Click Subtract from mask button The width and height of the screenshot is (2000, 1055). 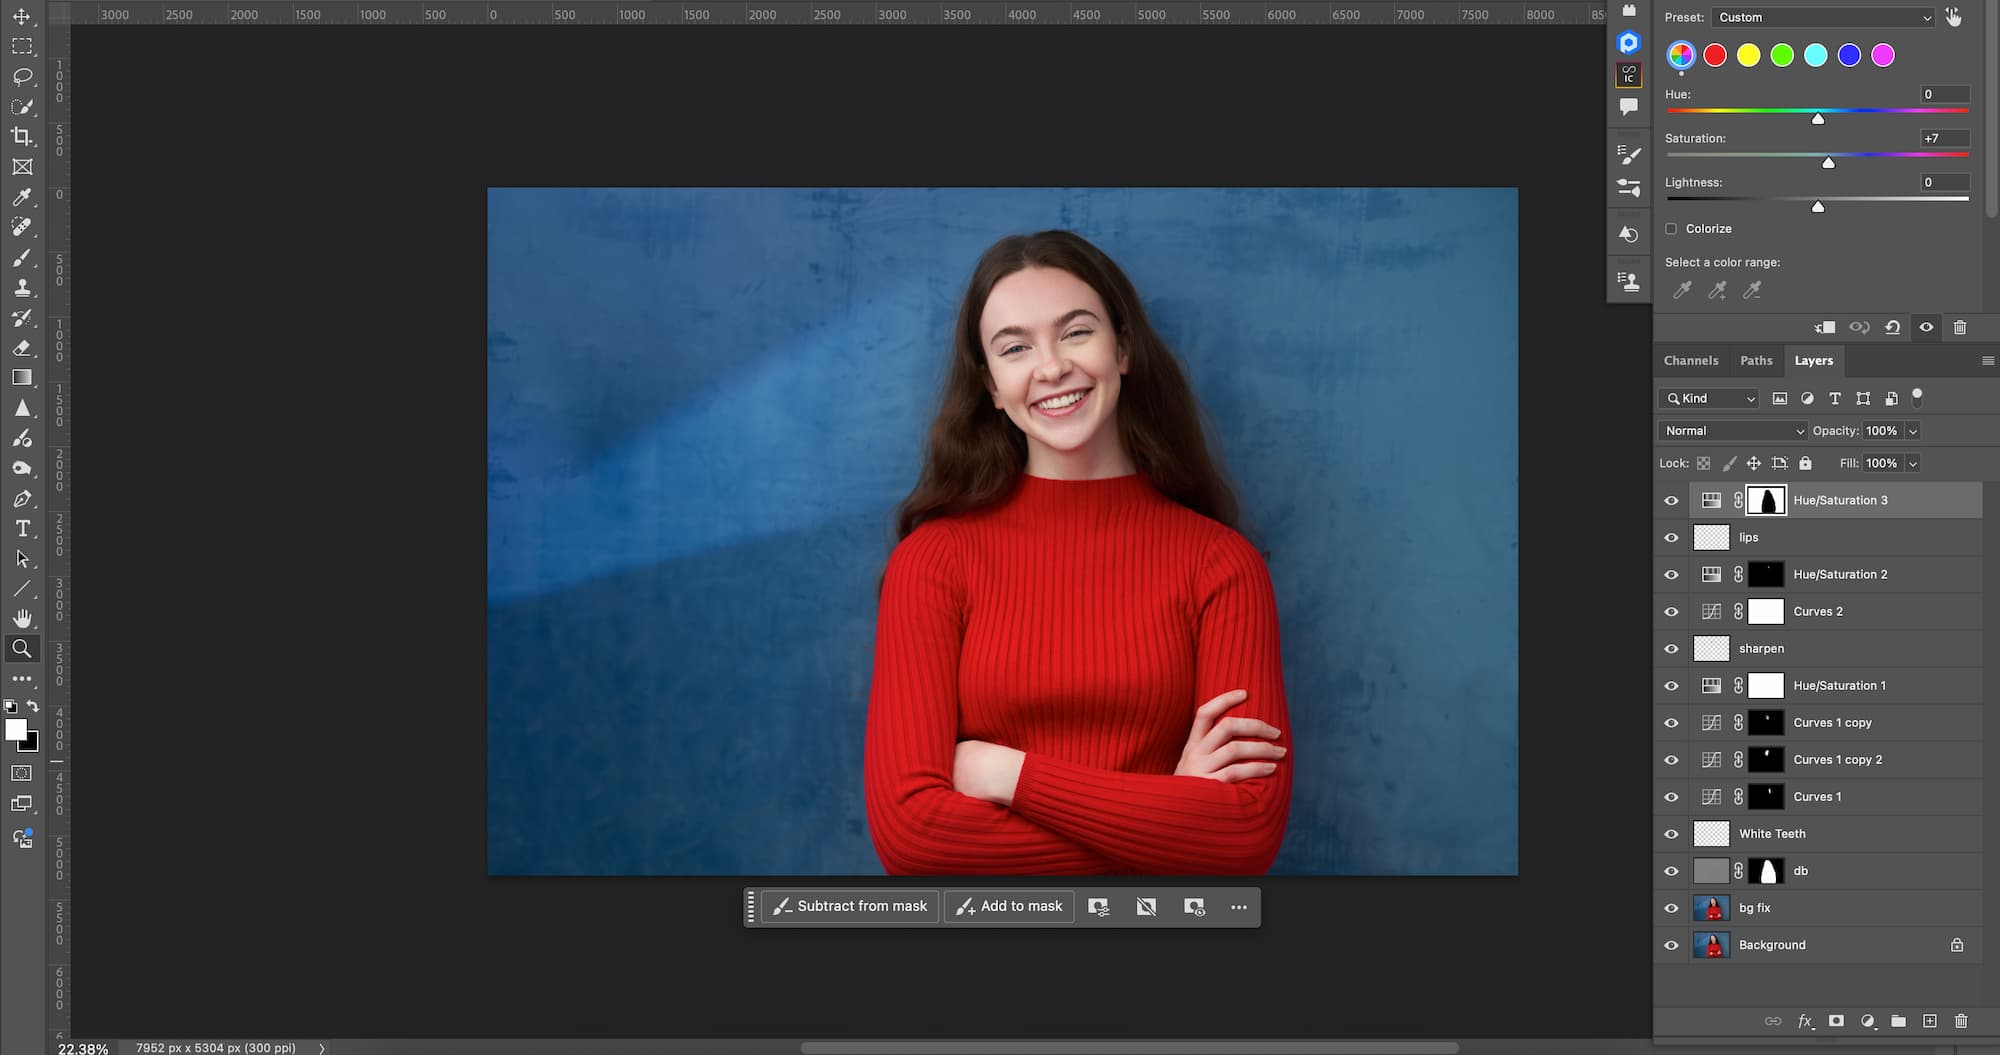850,907
